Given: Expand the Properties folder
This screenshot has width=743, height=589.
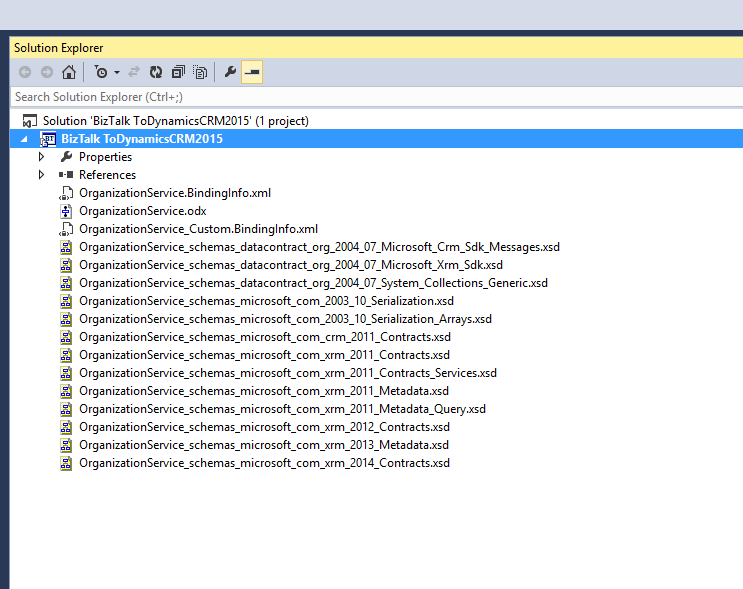Looking at the screenshot, I should point(41,157).
